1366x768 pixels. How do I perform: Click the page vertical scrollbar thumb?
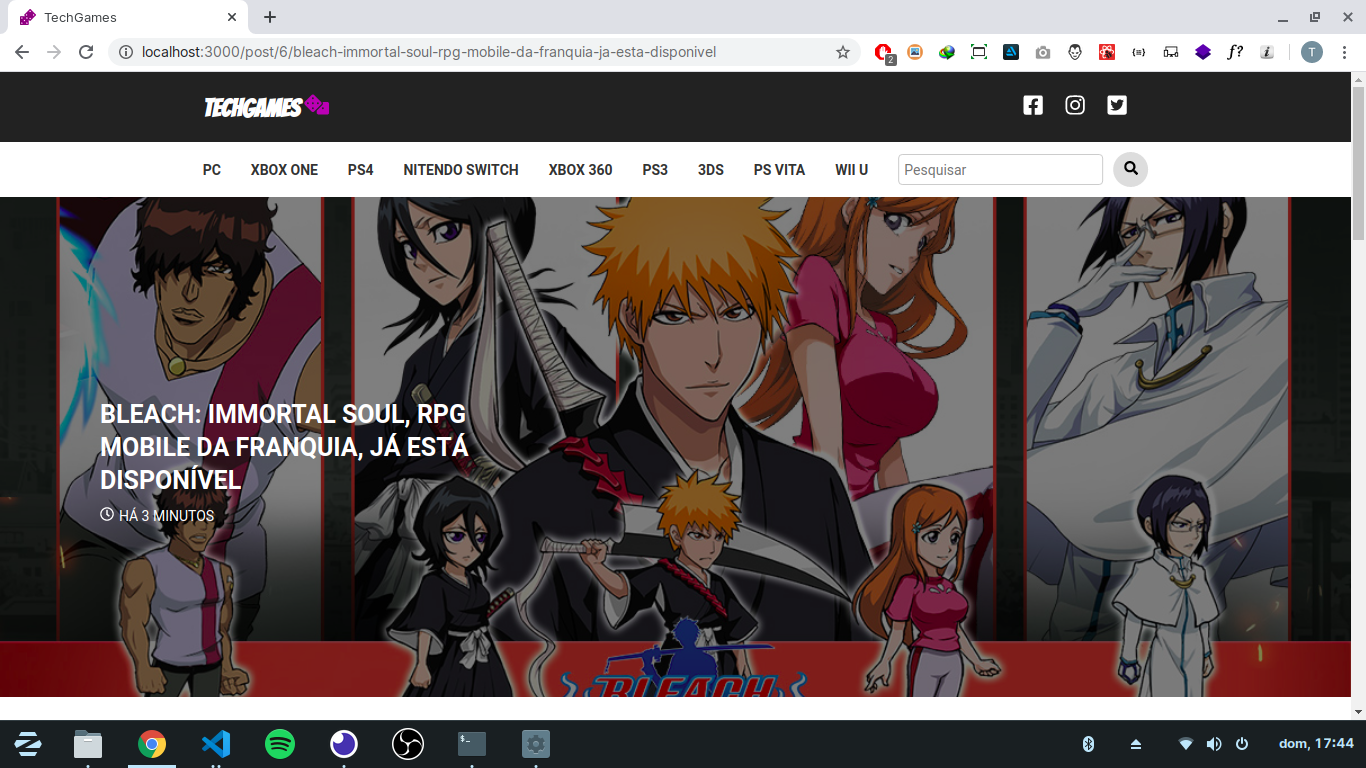coord(1358,163)
